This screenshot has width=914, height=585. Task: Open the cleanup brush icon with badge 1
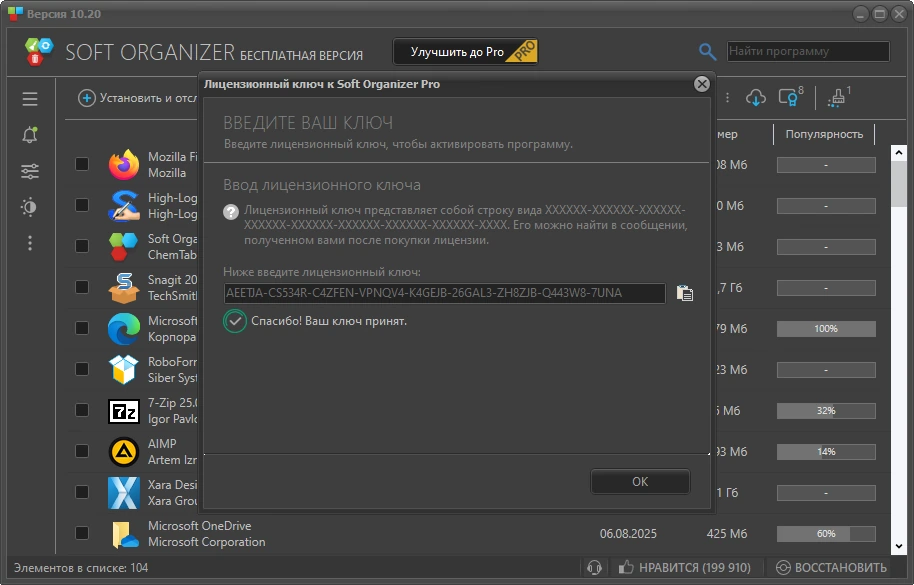click(838, 97)
